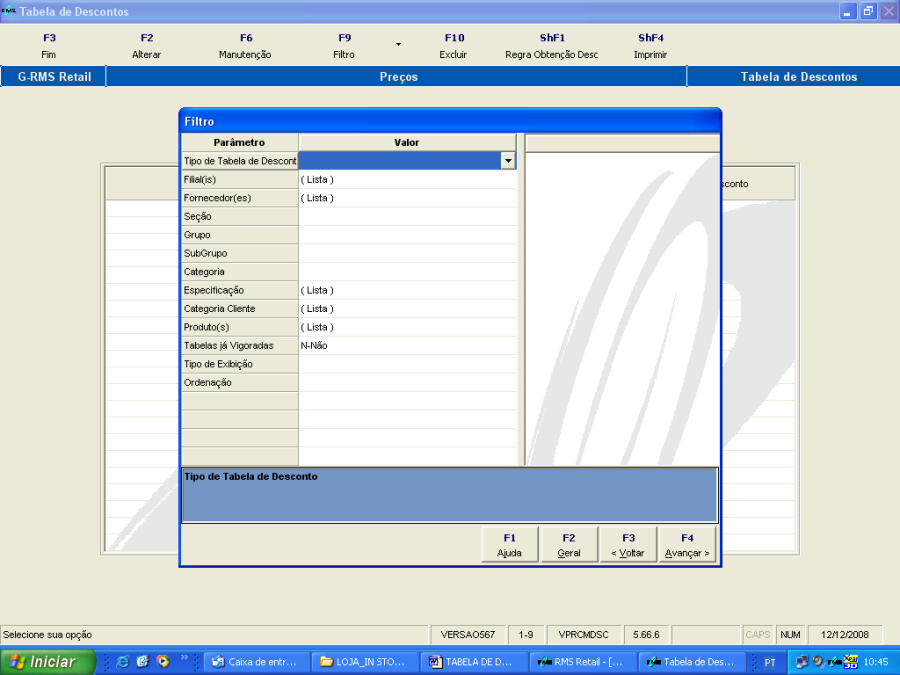Screen dimensions: 900x675
Task: Switch to Tabela de Des taskbar window
Action: pyautogui.click(x=691, y=662)
